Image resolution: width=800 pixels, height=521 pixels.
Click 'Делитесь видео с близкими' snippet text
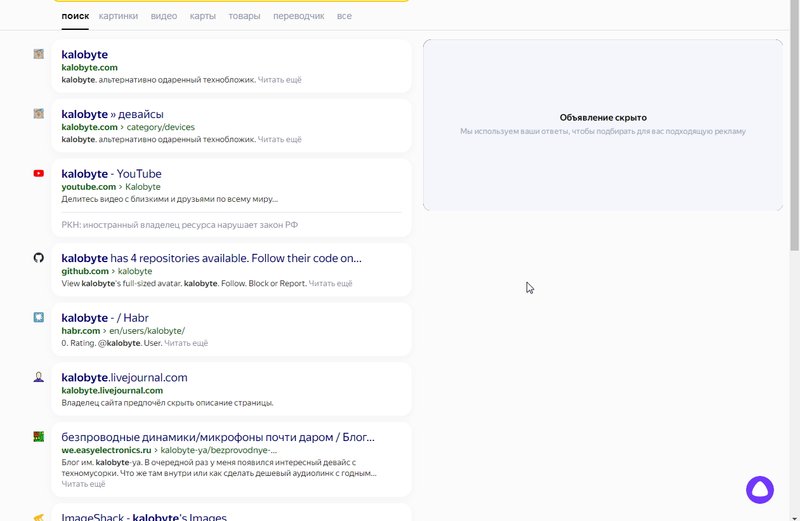(169, 199)
